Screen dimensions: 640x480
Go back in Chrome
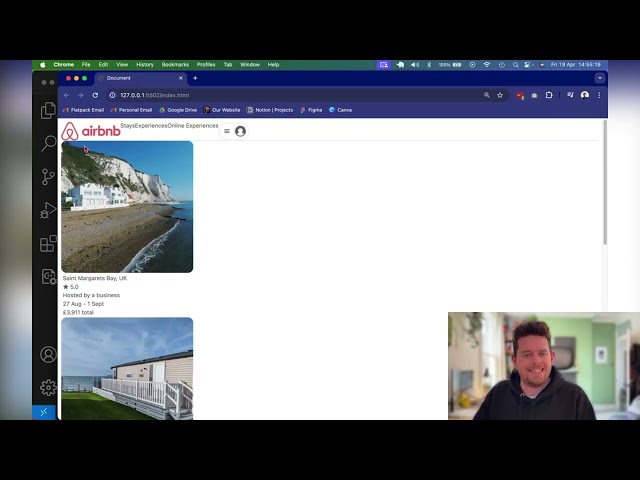67,95
